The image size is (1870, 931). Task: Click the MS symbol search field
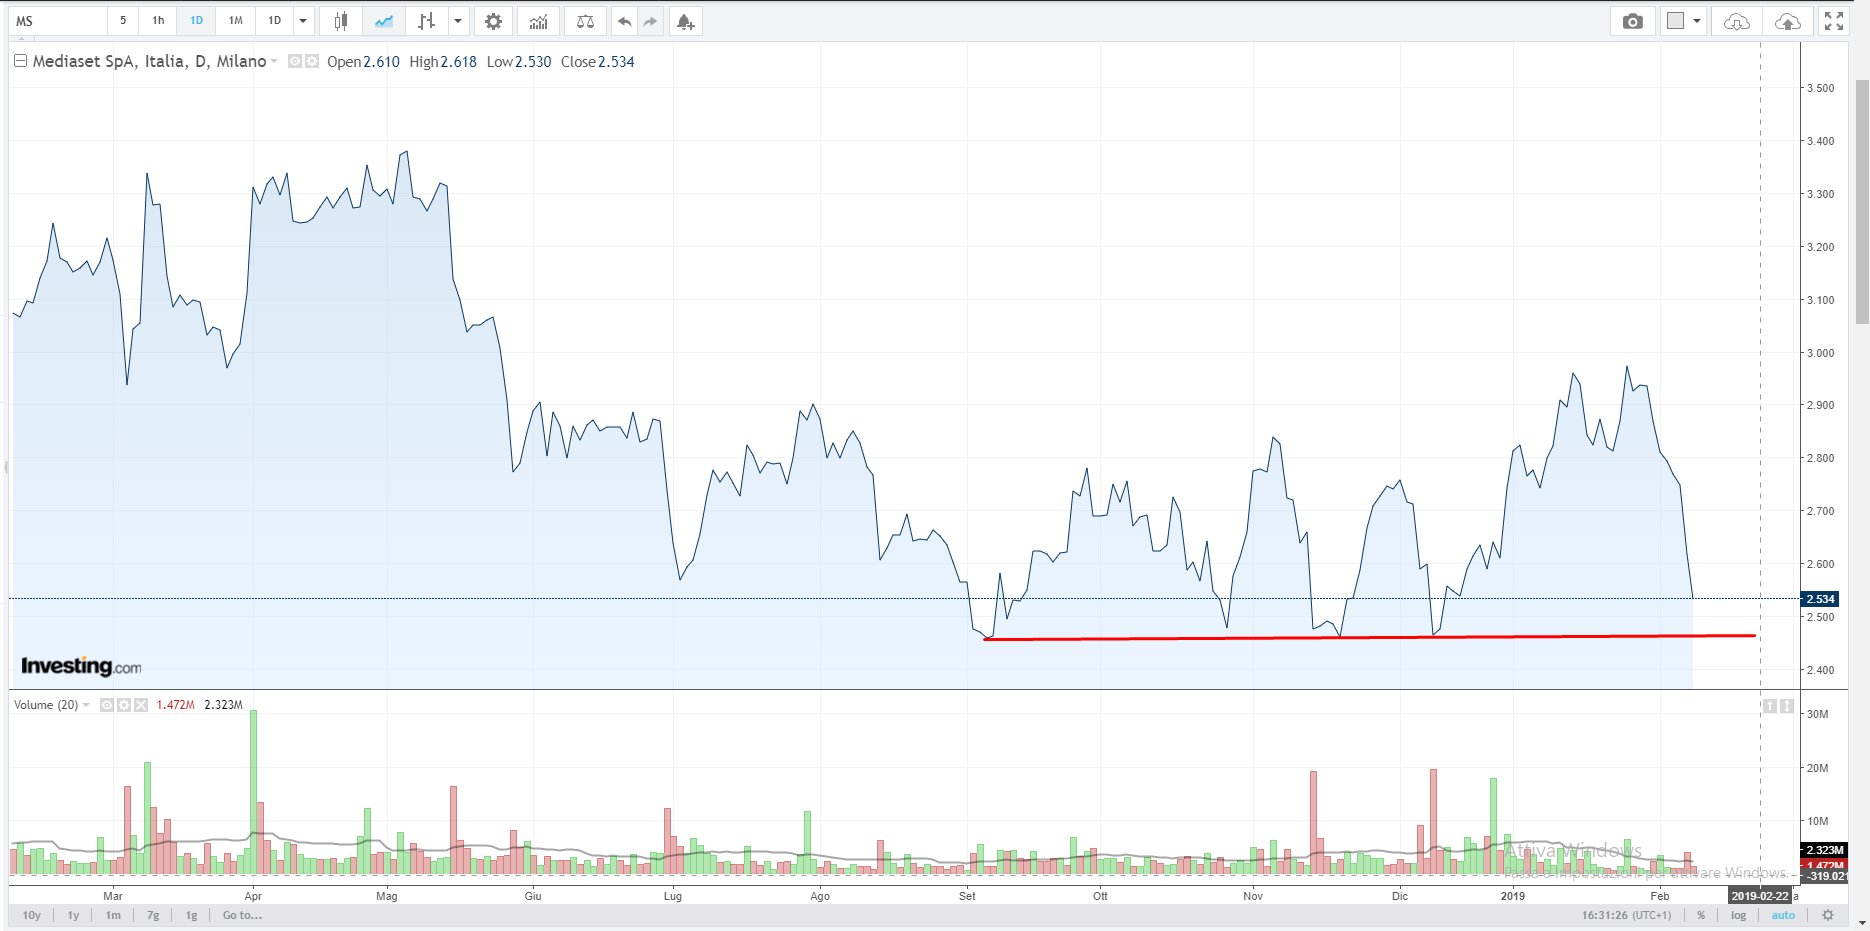[58, 21]
